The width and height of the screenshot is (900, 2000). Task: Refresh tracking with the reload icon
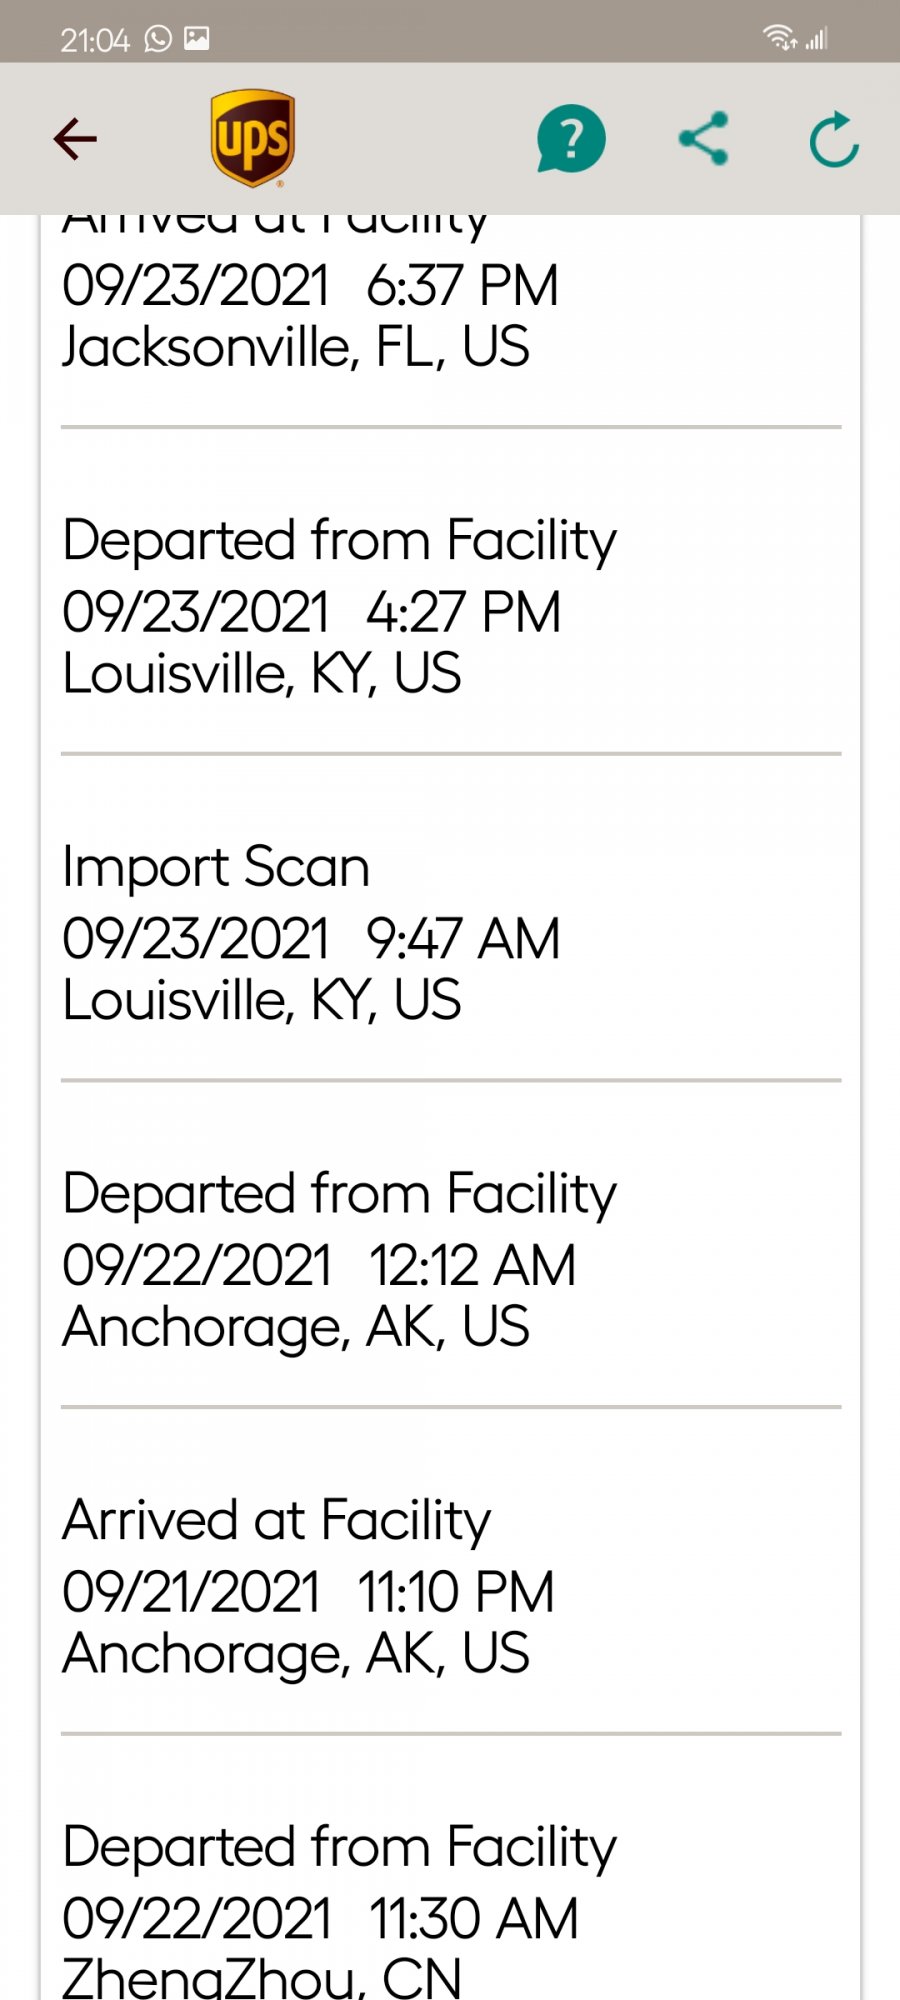click(834, 139)
